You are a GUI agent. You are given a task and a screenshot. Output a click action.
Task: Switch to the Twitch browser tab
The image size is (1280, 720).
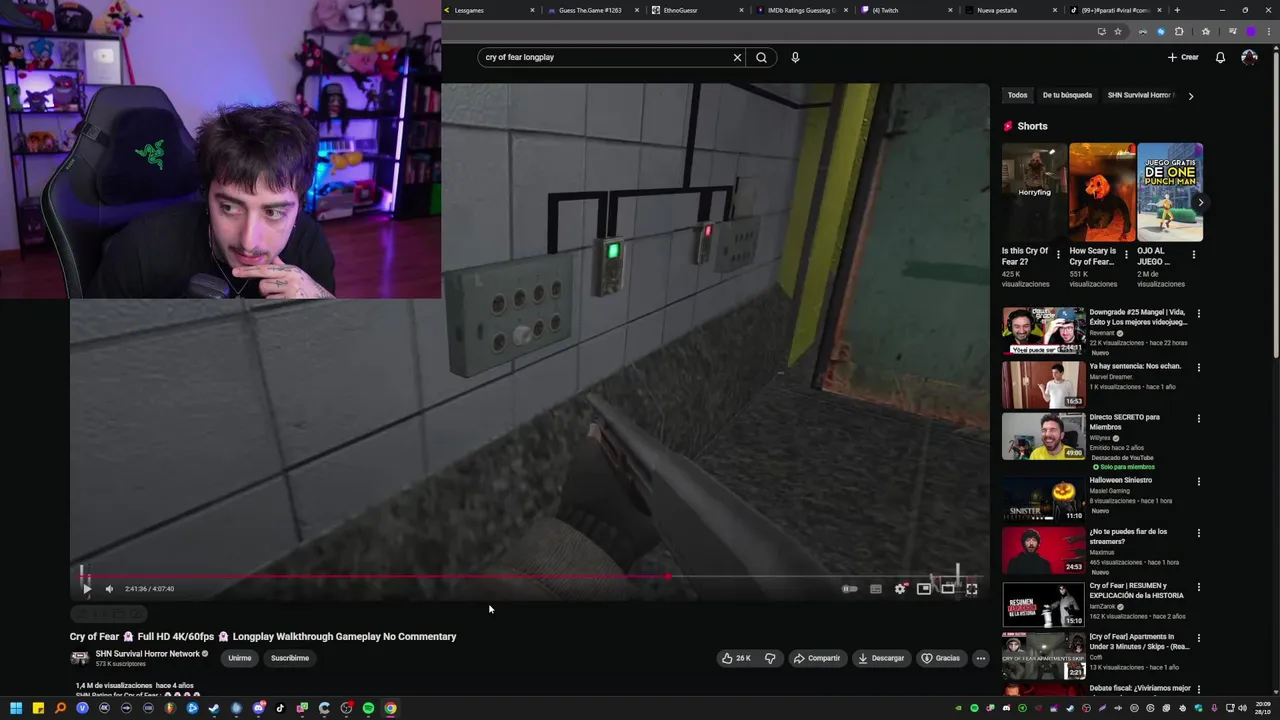(x=908, y=10)
